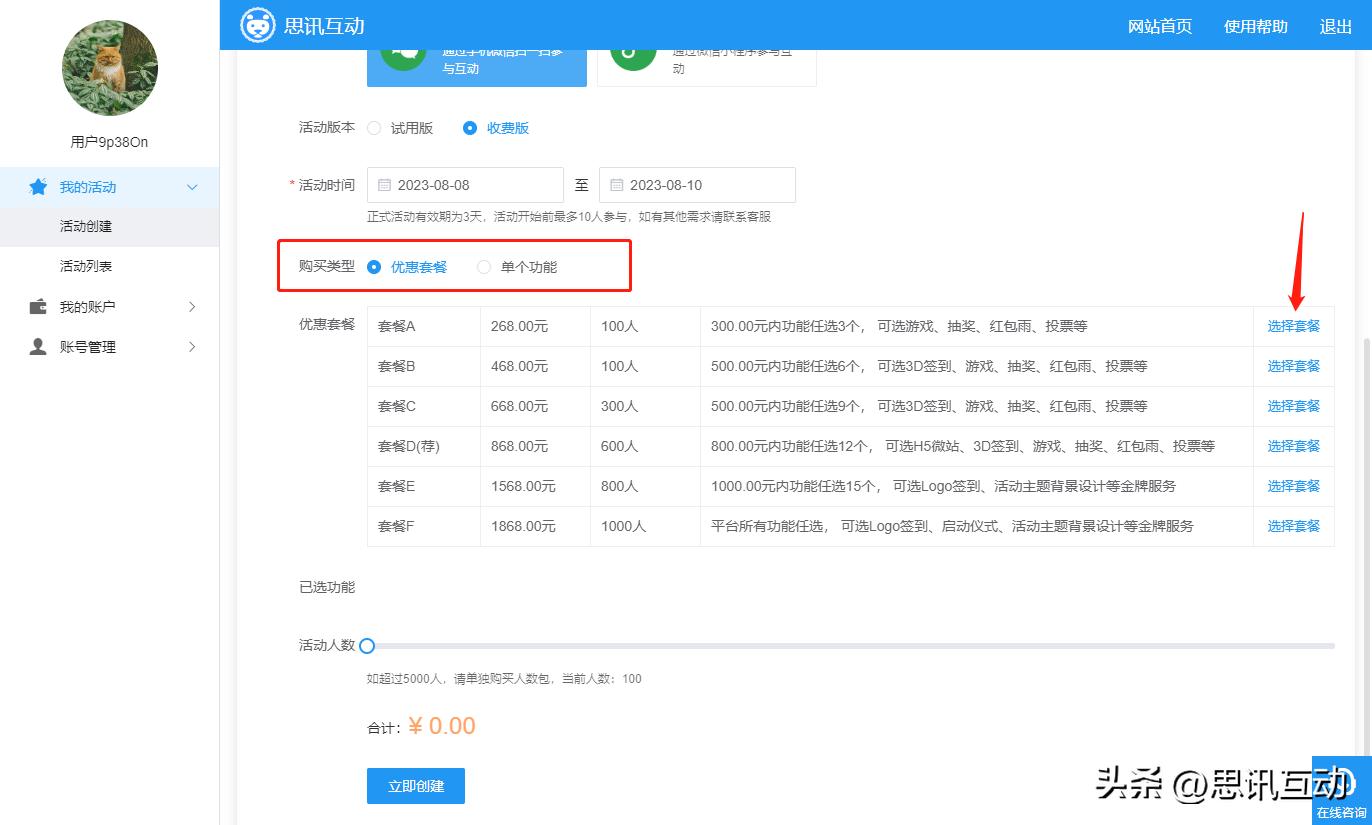The image size is (1372, 825).
Task: Click the 思讯互动 panda logo icon
Action: click(x=258, y=25)
